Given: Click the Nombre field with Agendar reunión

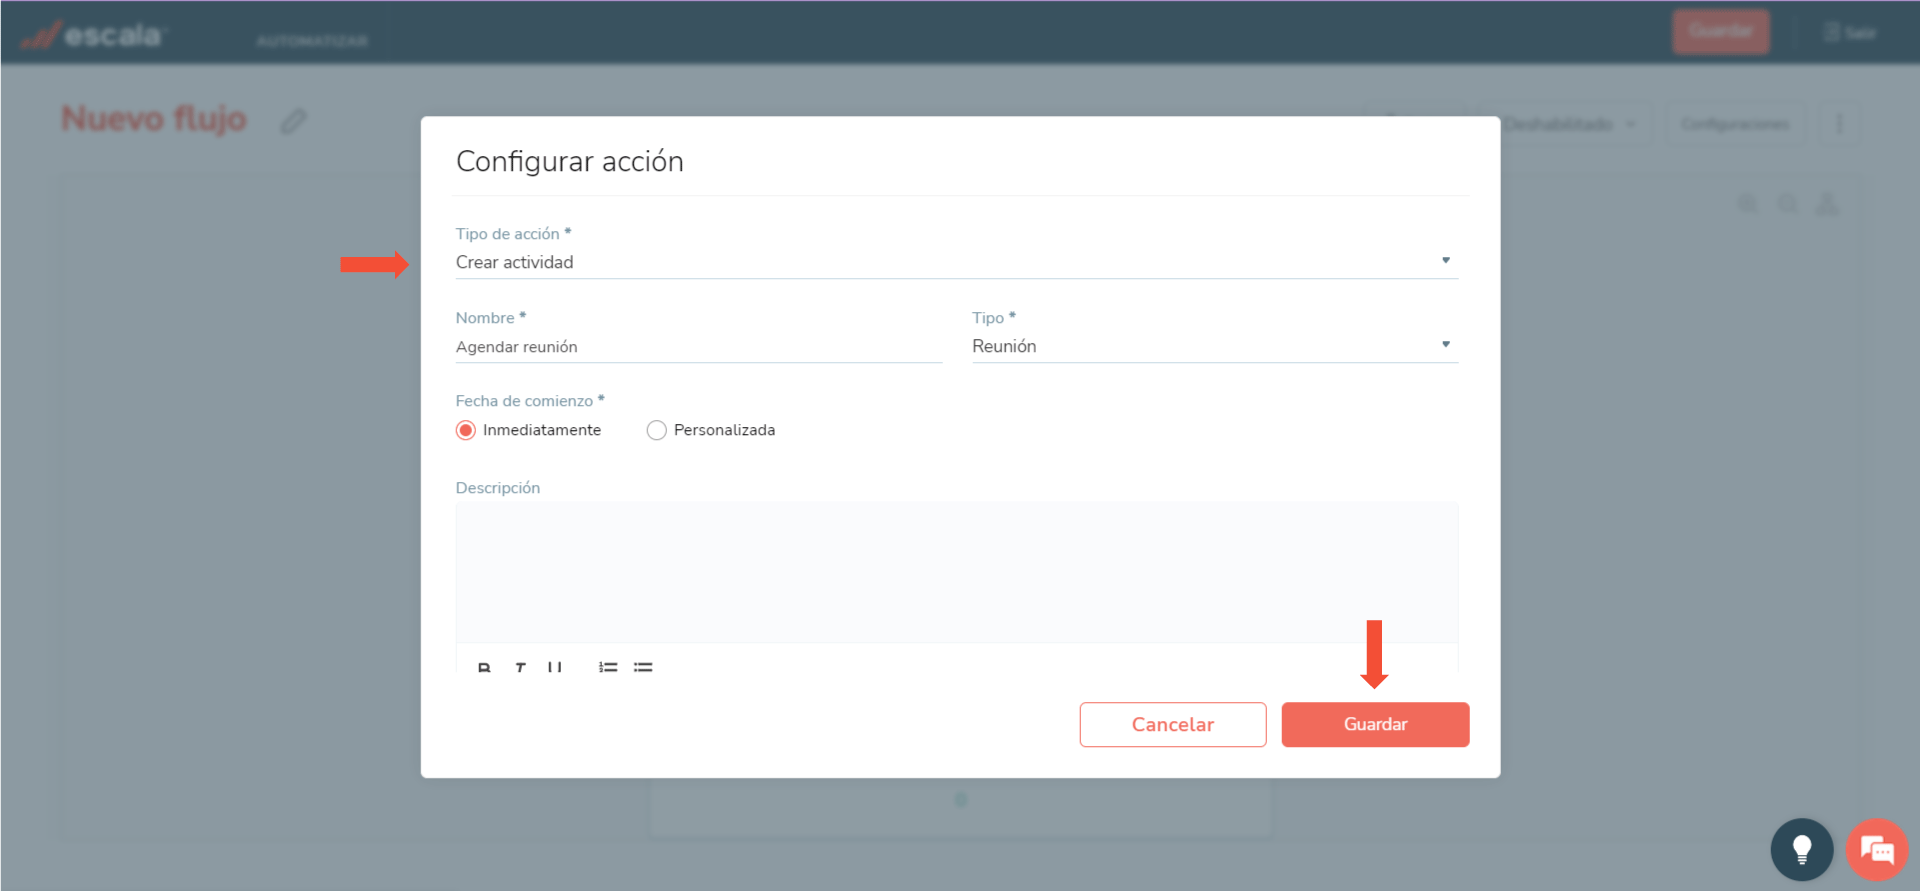Looking at the screenshot, I should pyautogui.click(x=699, y=347).
